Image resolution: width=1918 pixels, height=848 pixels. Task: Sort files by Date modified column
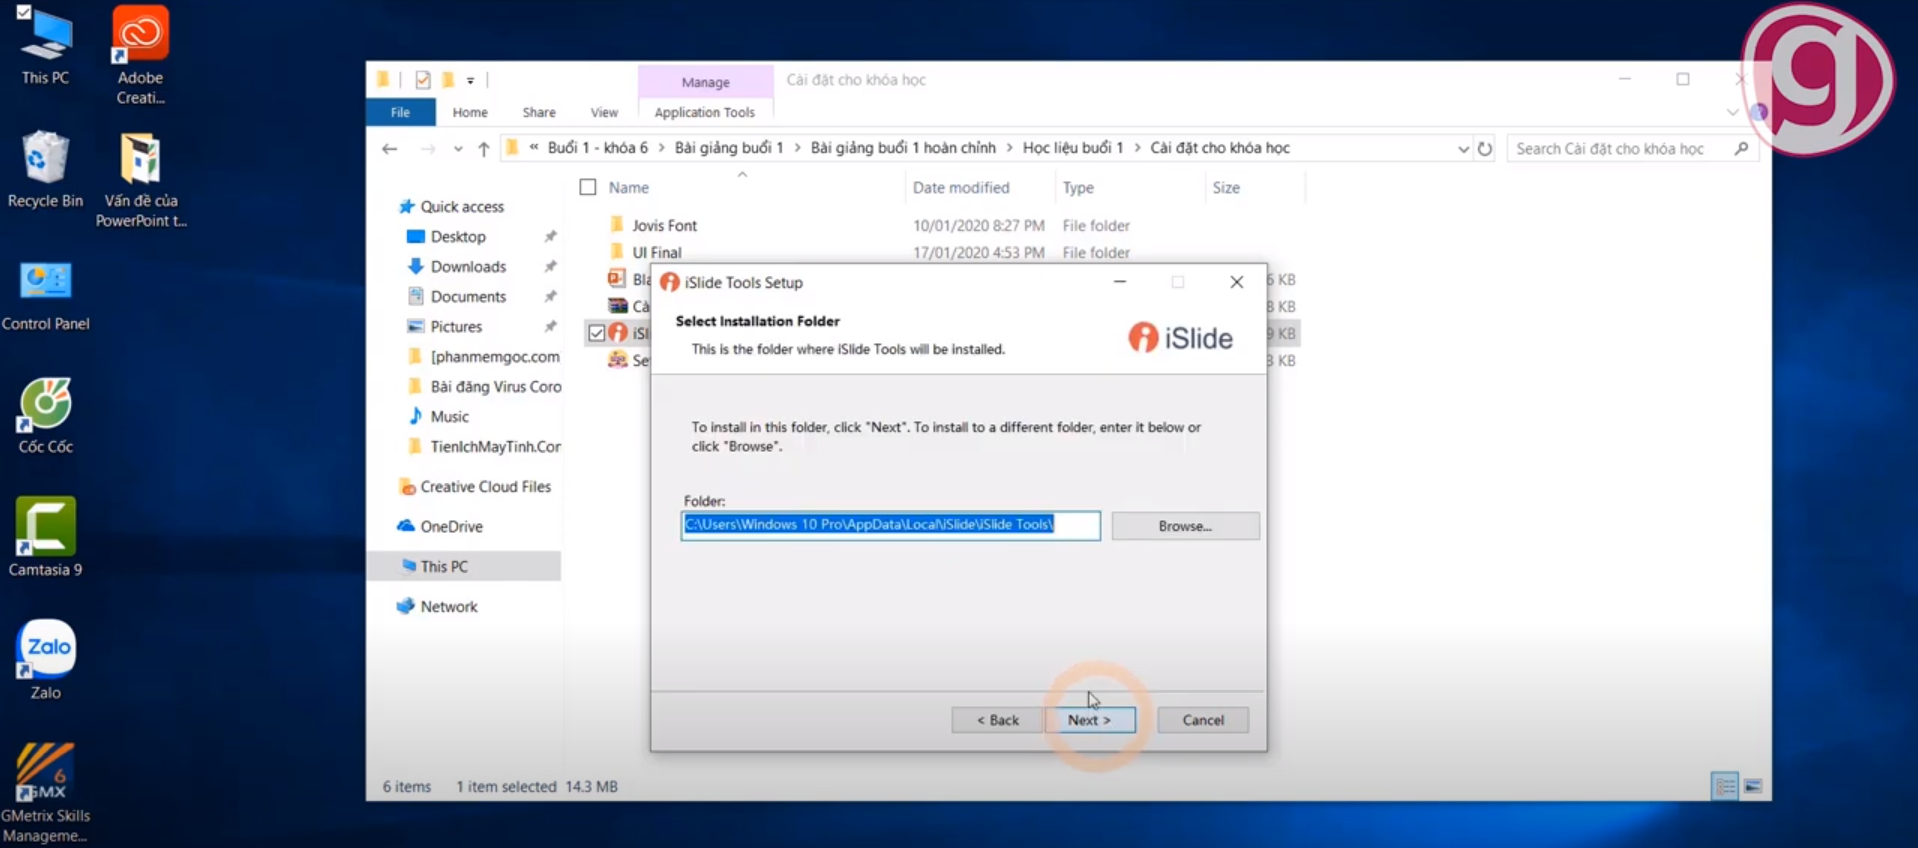coord(961,187)
